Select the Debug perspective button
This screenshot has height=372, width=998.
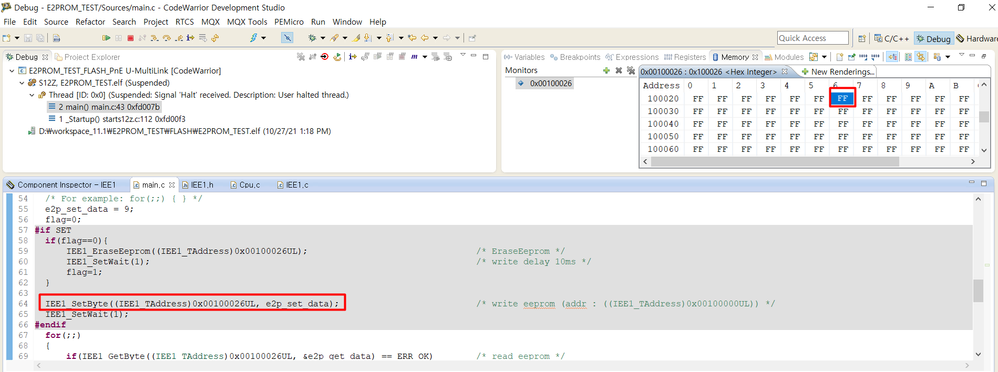(933, 39)
